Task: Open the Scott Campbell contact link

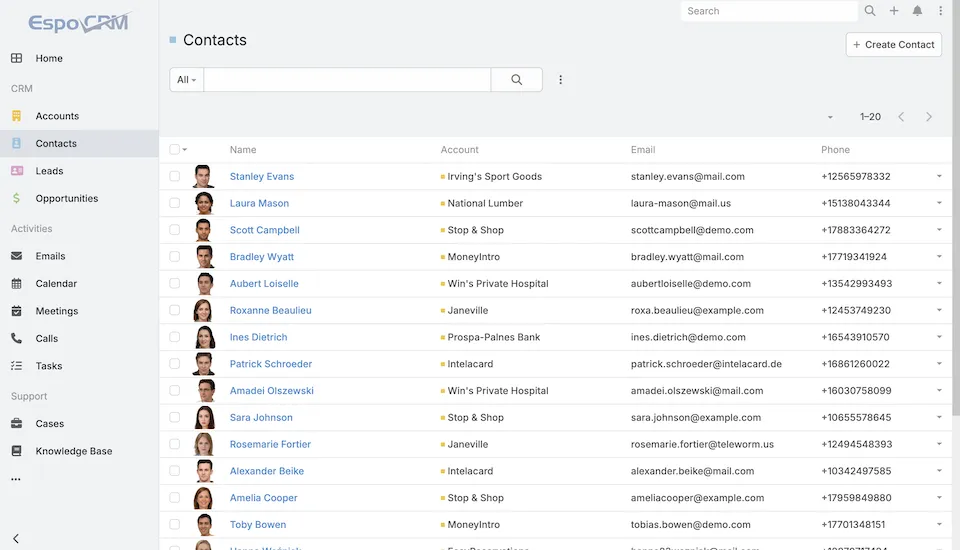Action: [x=264, y=230]
